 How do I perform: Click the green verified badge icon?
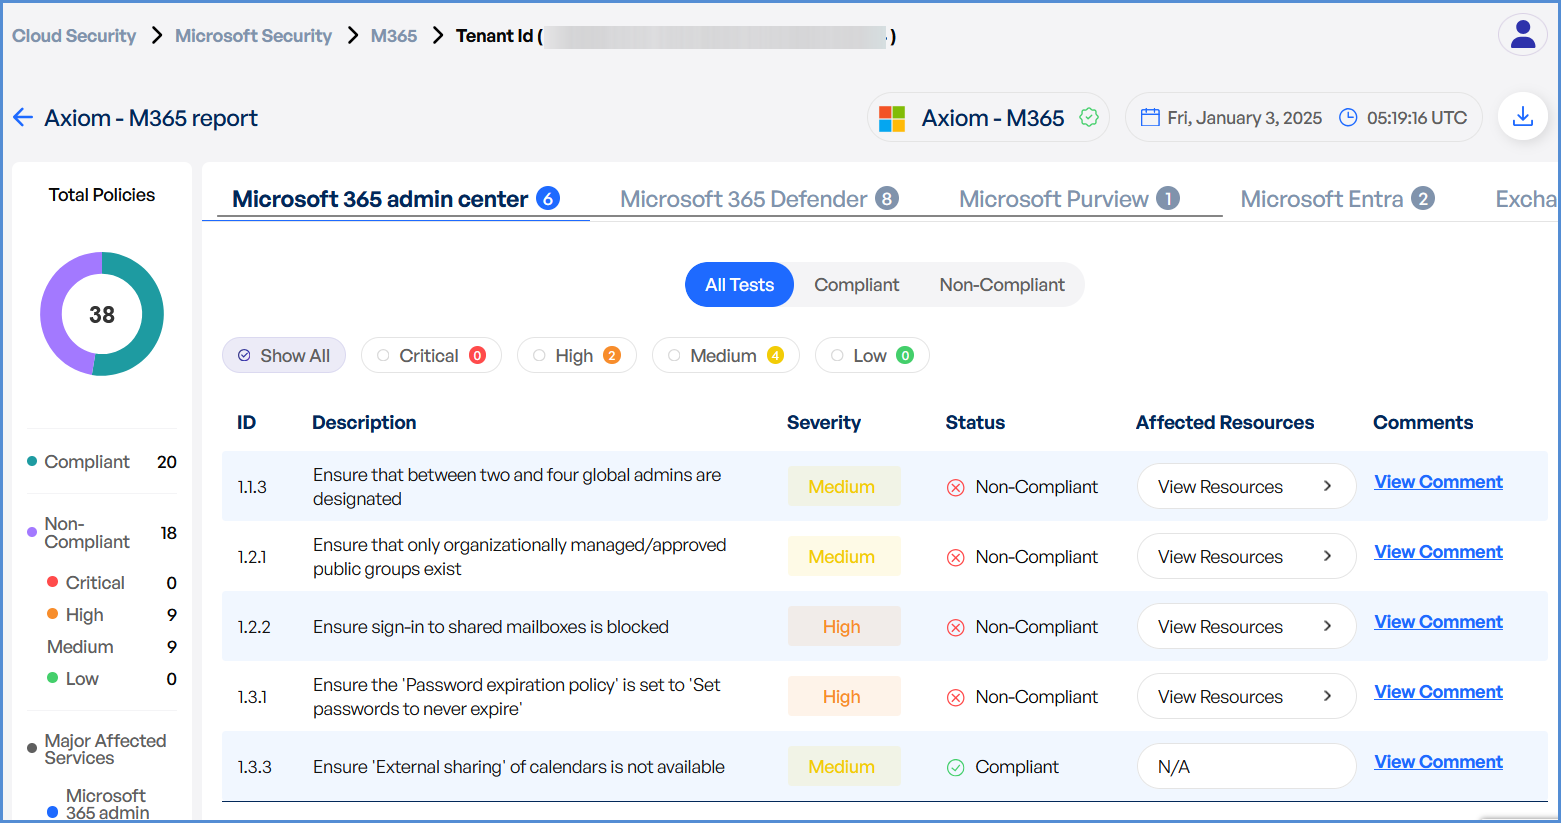coord(1089,117)
